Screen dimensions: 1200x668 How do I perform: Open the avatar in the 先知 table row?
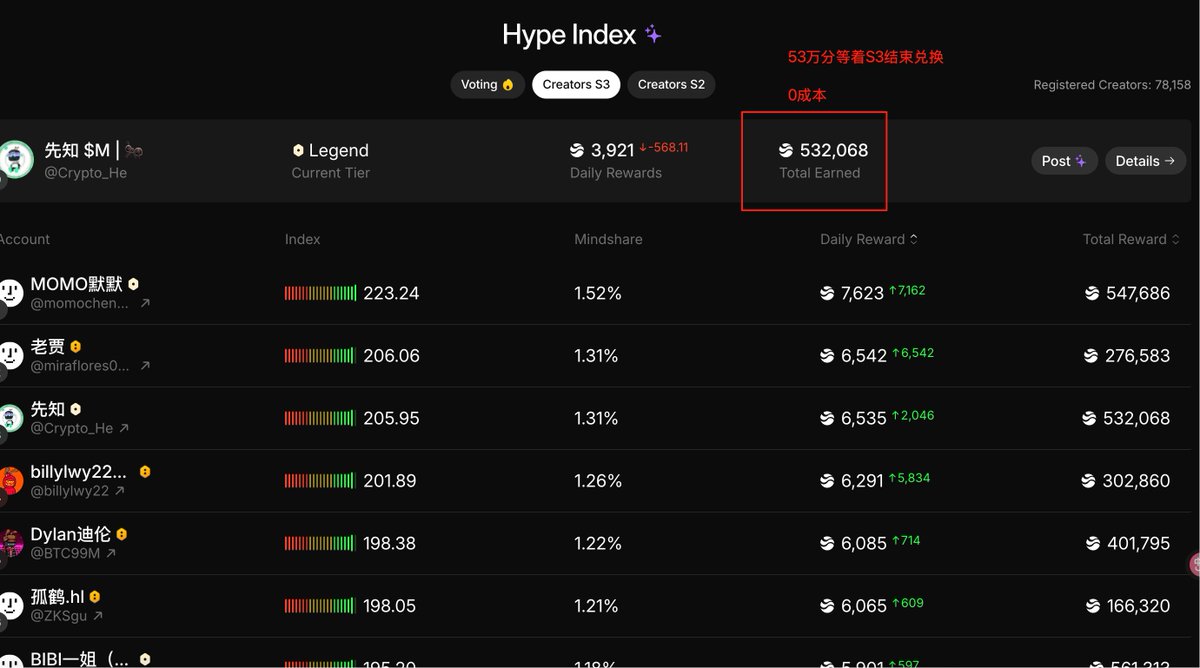pyautogui.click(x=11, y=418)
